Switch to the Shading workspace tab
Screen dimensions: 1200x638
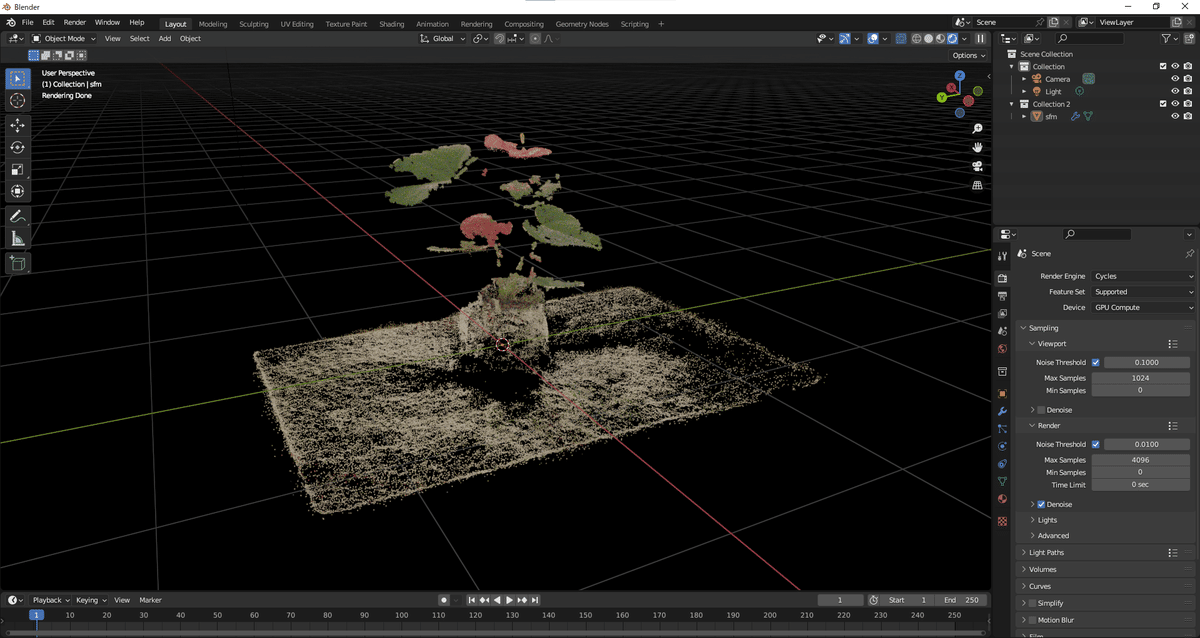392,24
